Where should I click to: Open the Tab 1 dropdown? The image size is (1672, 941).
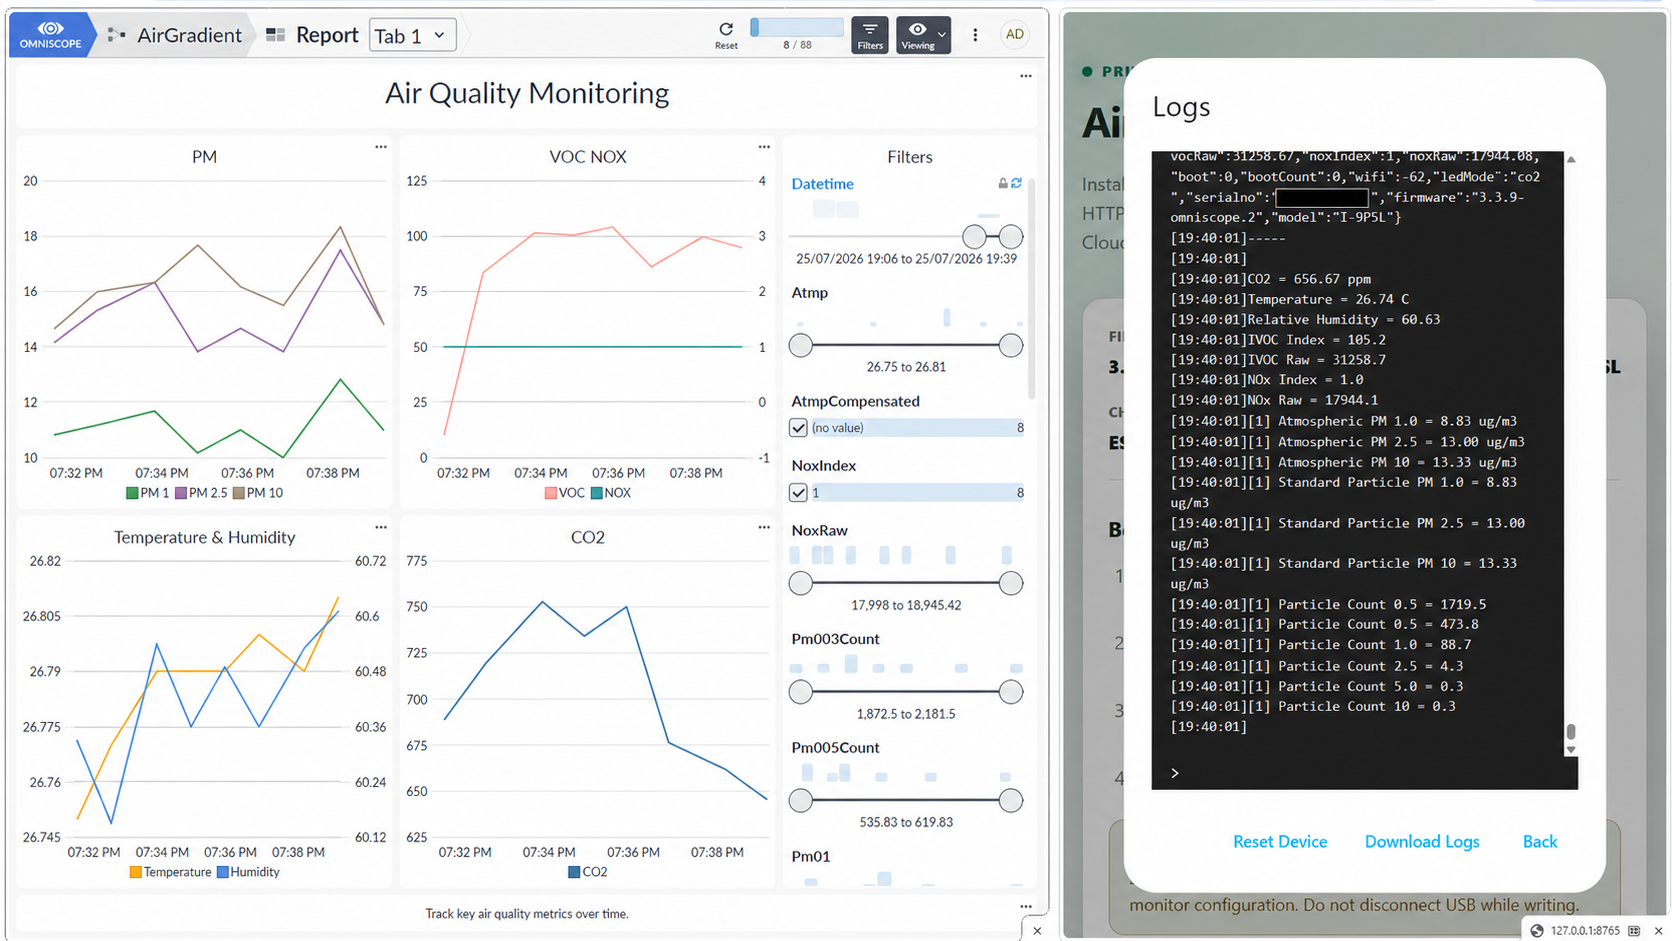point(412,35)
